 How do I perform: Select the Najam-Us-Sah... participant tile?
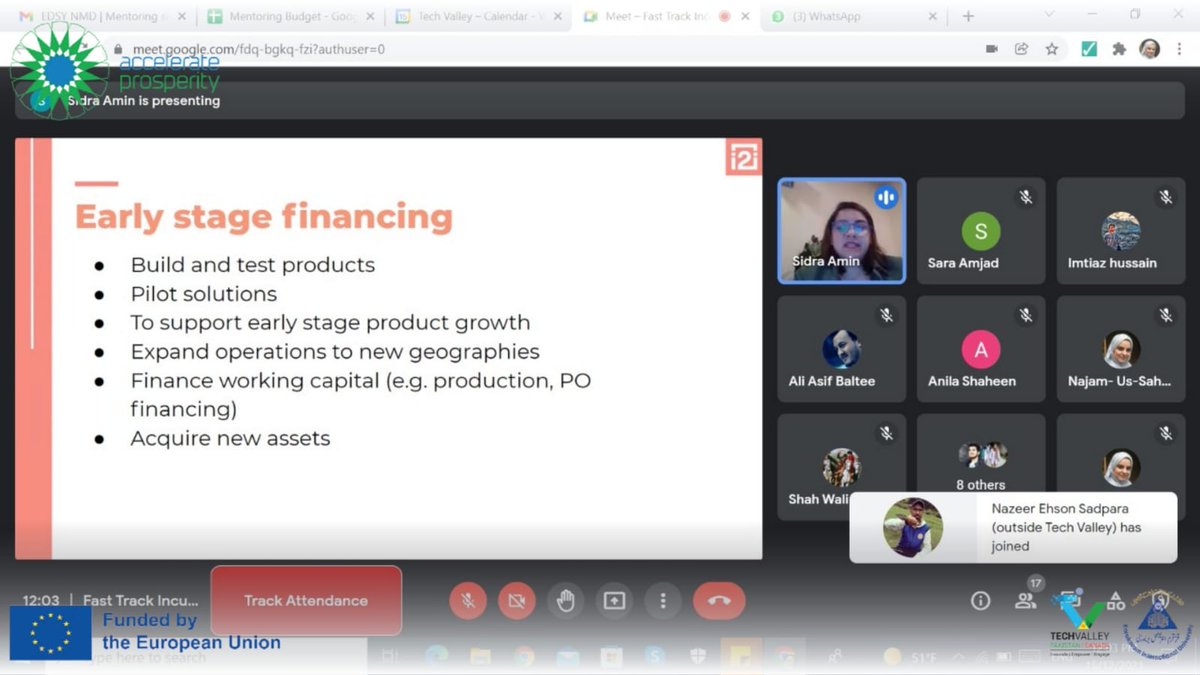1121,349
